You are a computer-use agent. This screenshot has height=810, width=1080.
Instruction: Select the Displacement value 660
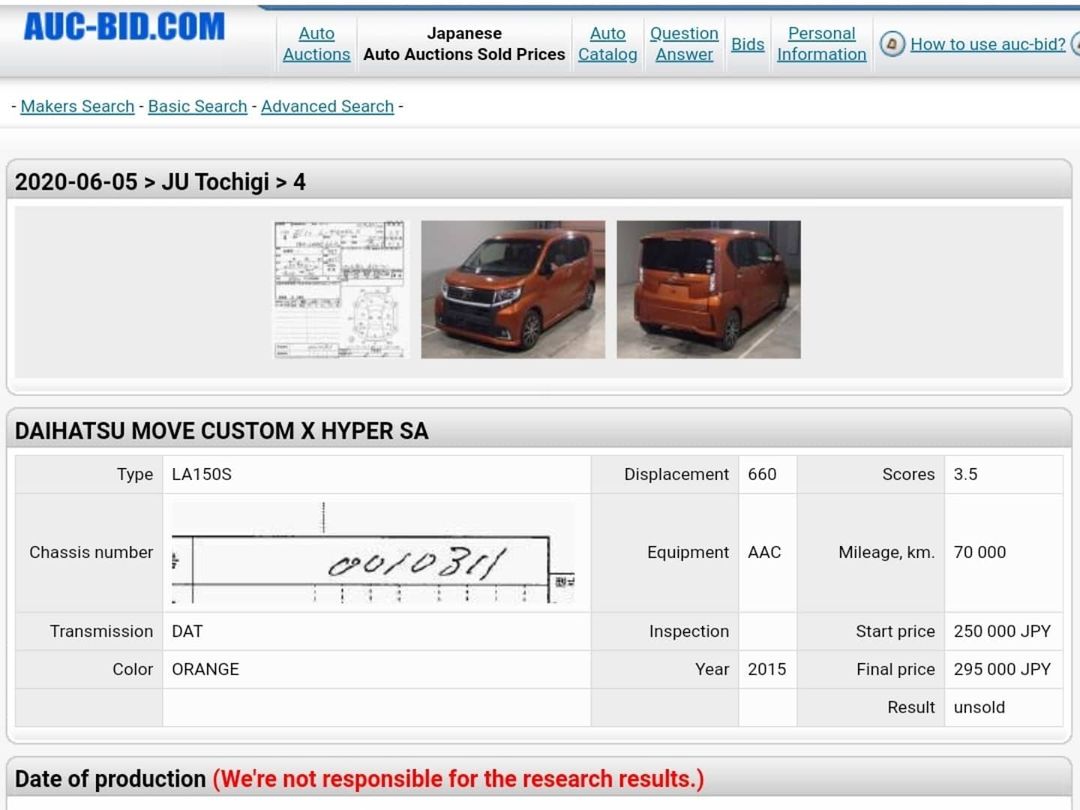coord(762,475)
